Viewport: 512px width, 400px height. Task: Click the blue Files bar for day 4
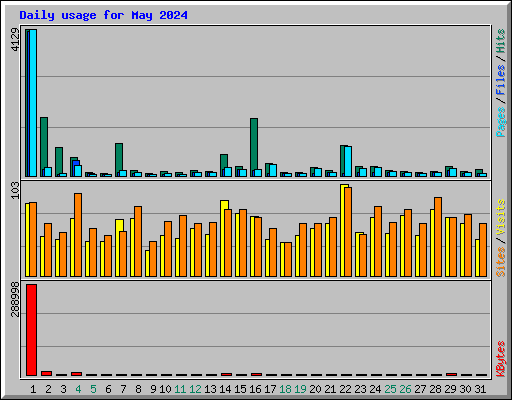point(77,163)
